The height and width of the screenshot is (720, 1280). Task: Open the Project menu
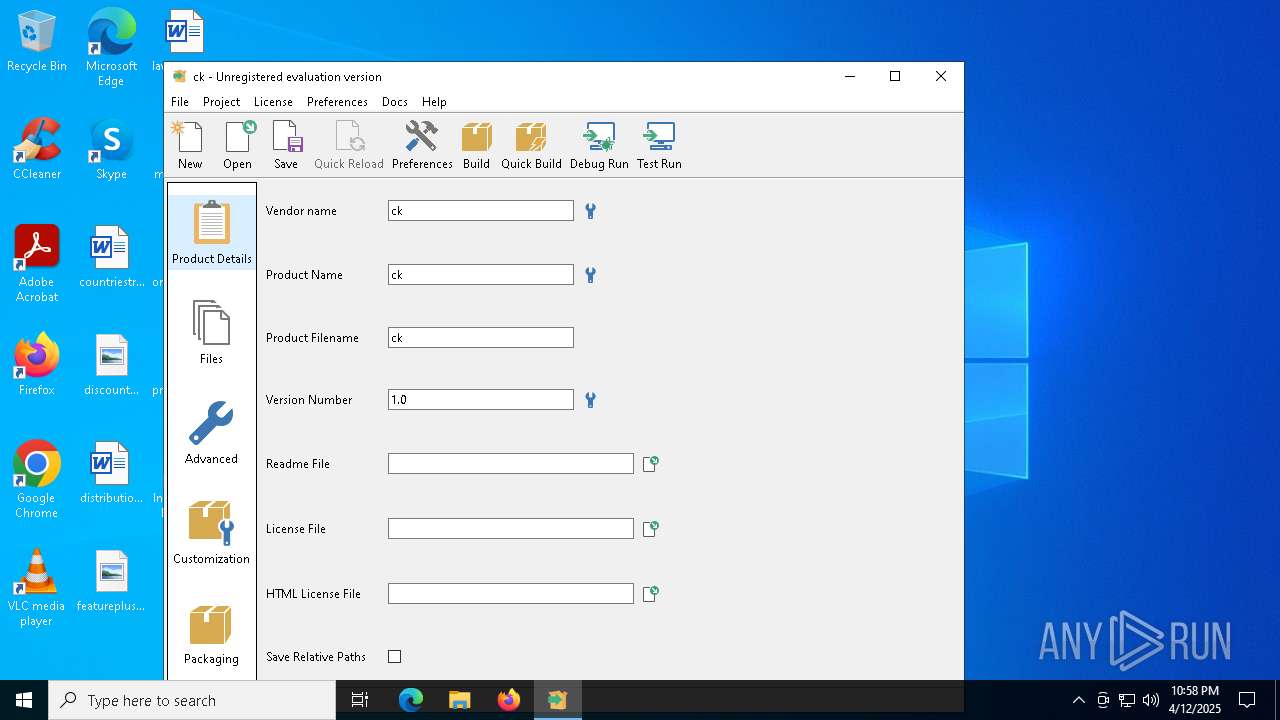tap(221, 102)
